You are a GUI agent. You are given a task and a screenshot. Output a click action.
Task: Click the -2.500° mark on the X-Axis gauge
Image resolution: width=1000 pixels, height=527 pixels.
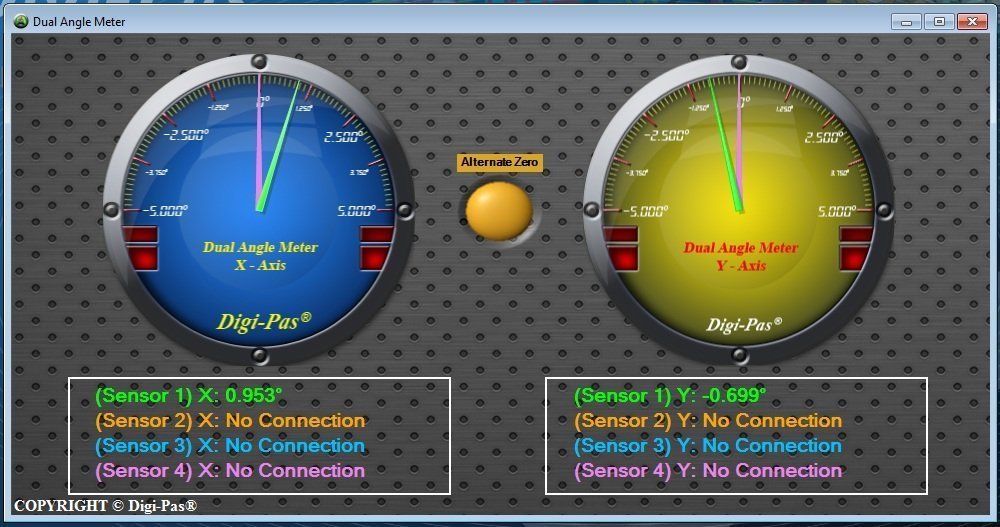[x=186, y=135]
